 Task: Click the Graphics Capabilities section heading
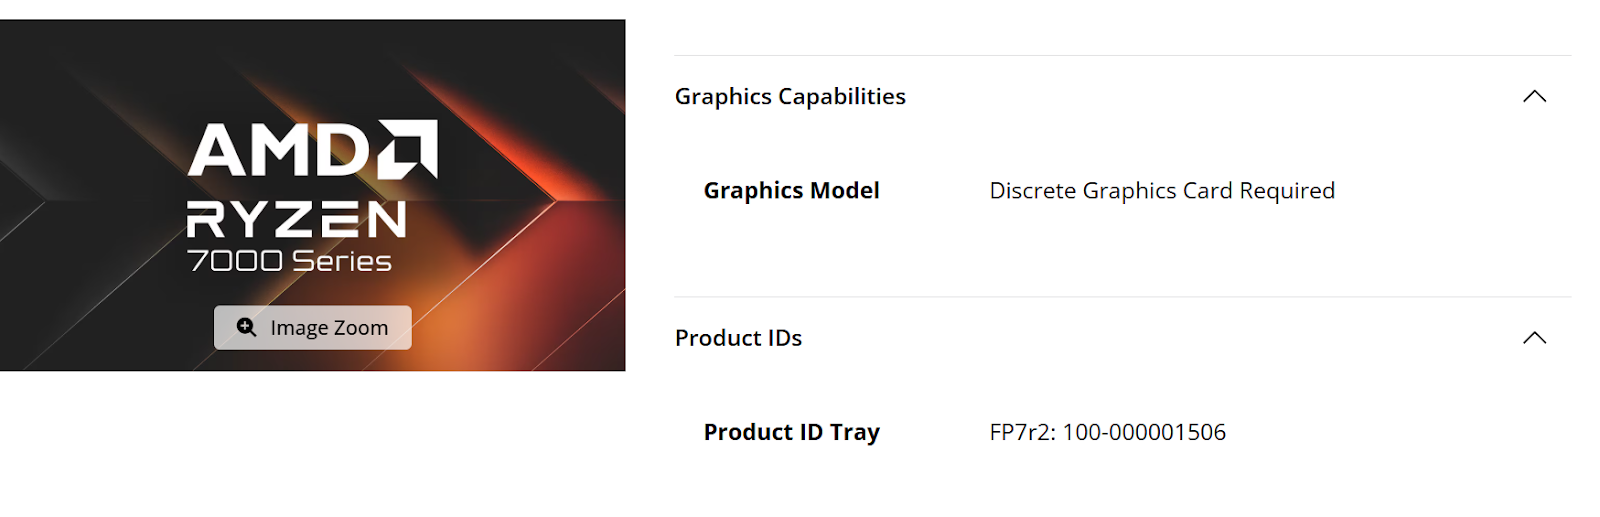click(790, 96)
